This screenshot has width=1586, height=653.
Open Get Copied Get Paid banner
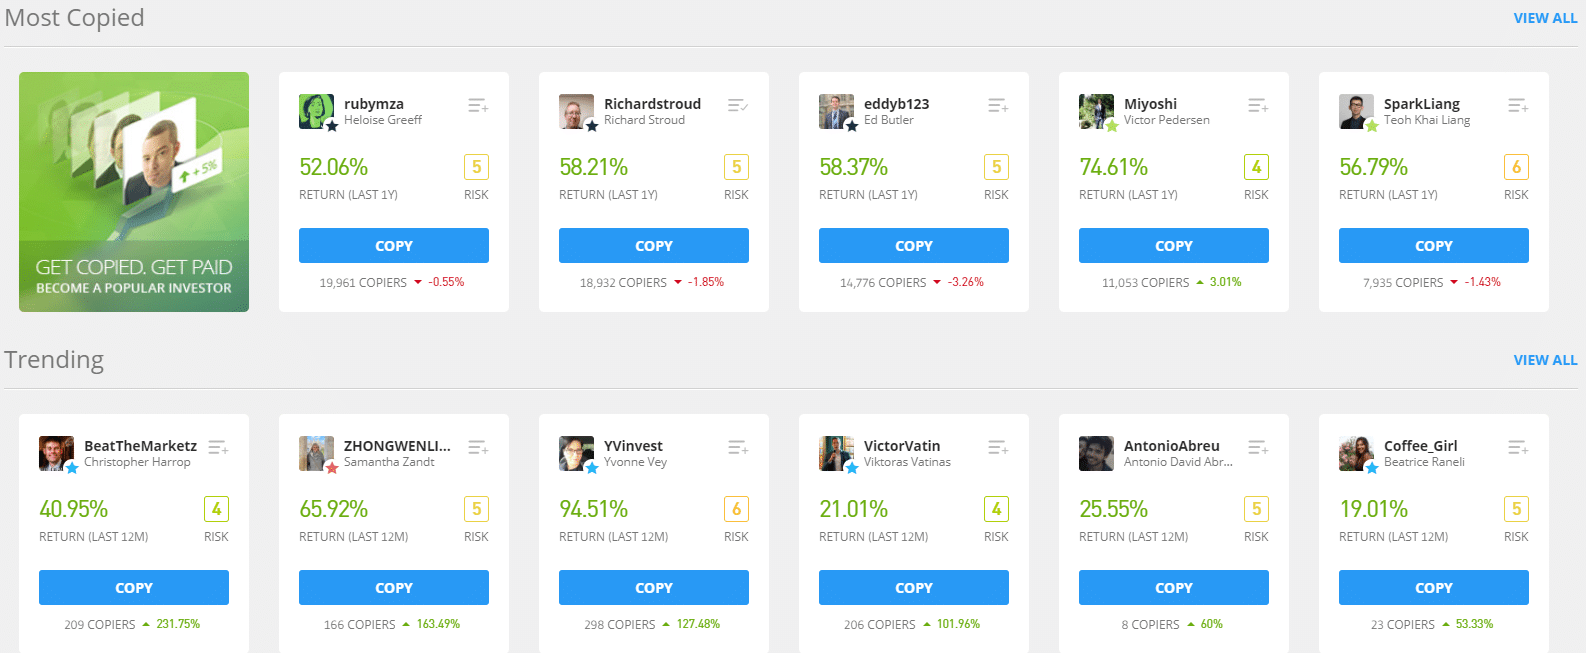click(x=134, y=192)
